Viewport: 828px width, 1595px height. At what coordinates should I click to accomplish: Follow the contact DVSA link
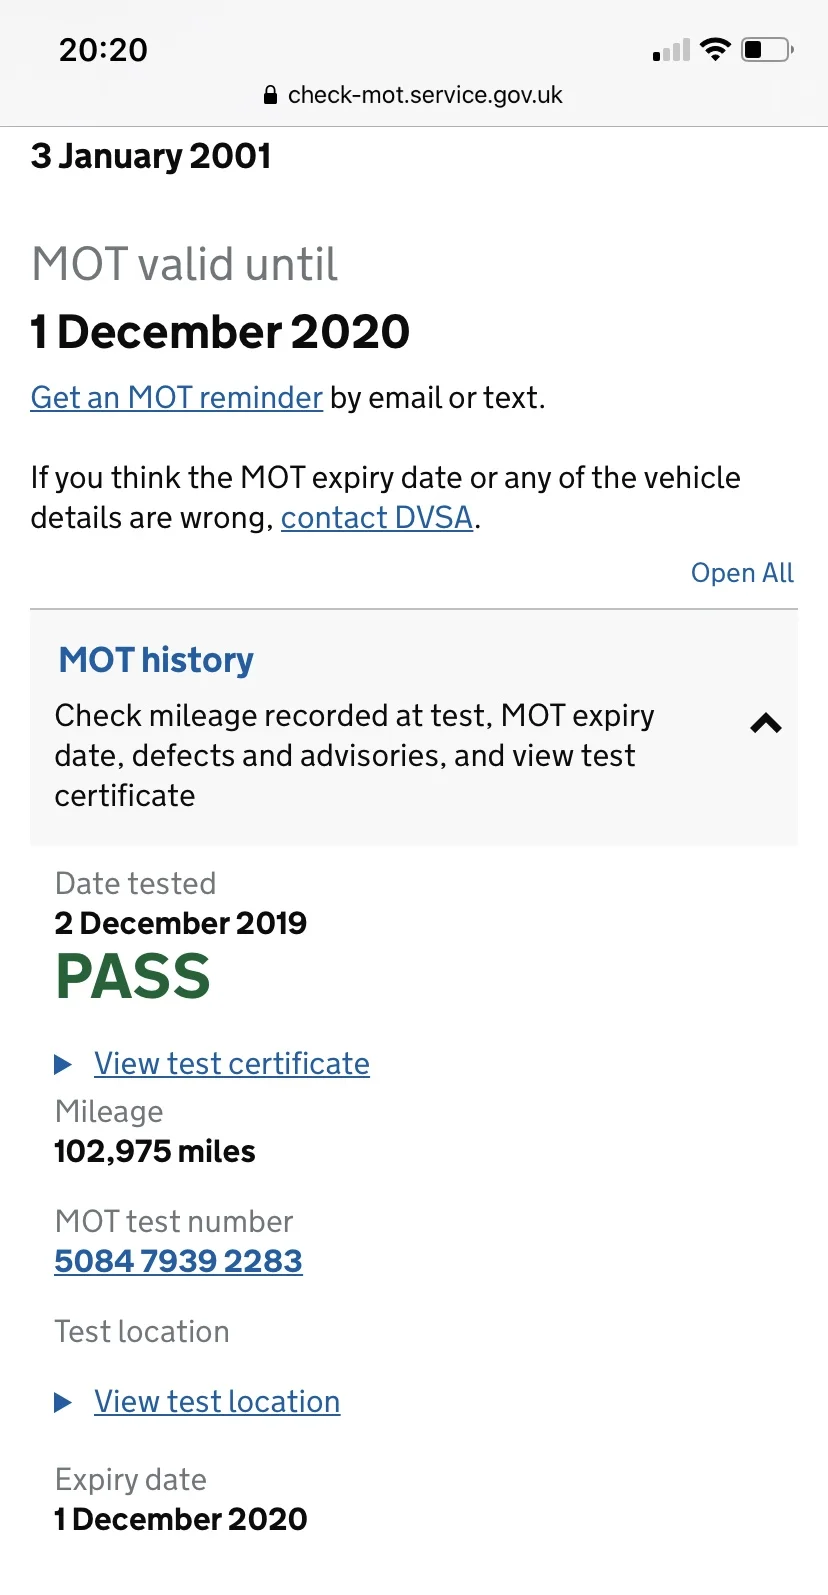(x=377, y=517)
